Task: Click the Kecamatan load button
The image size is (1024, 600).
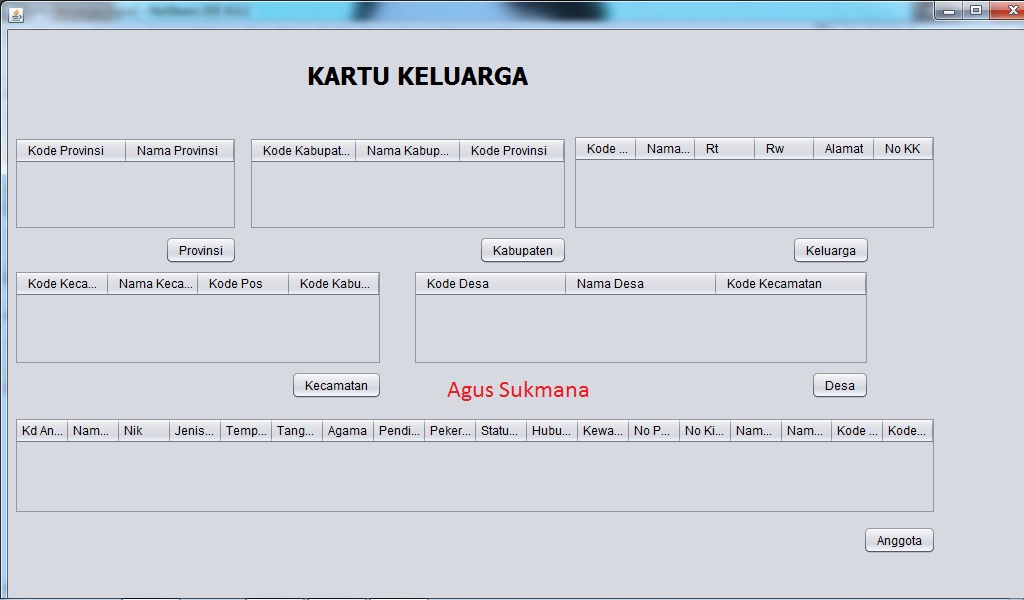Action: [335, 384]
